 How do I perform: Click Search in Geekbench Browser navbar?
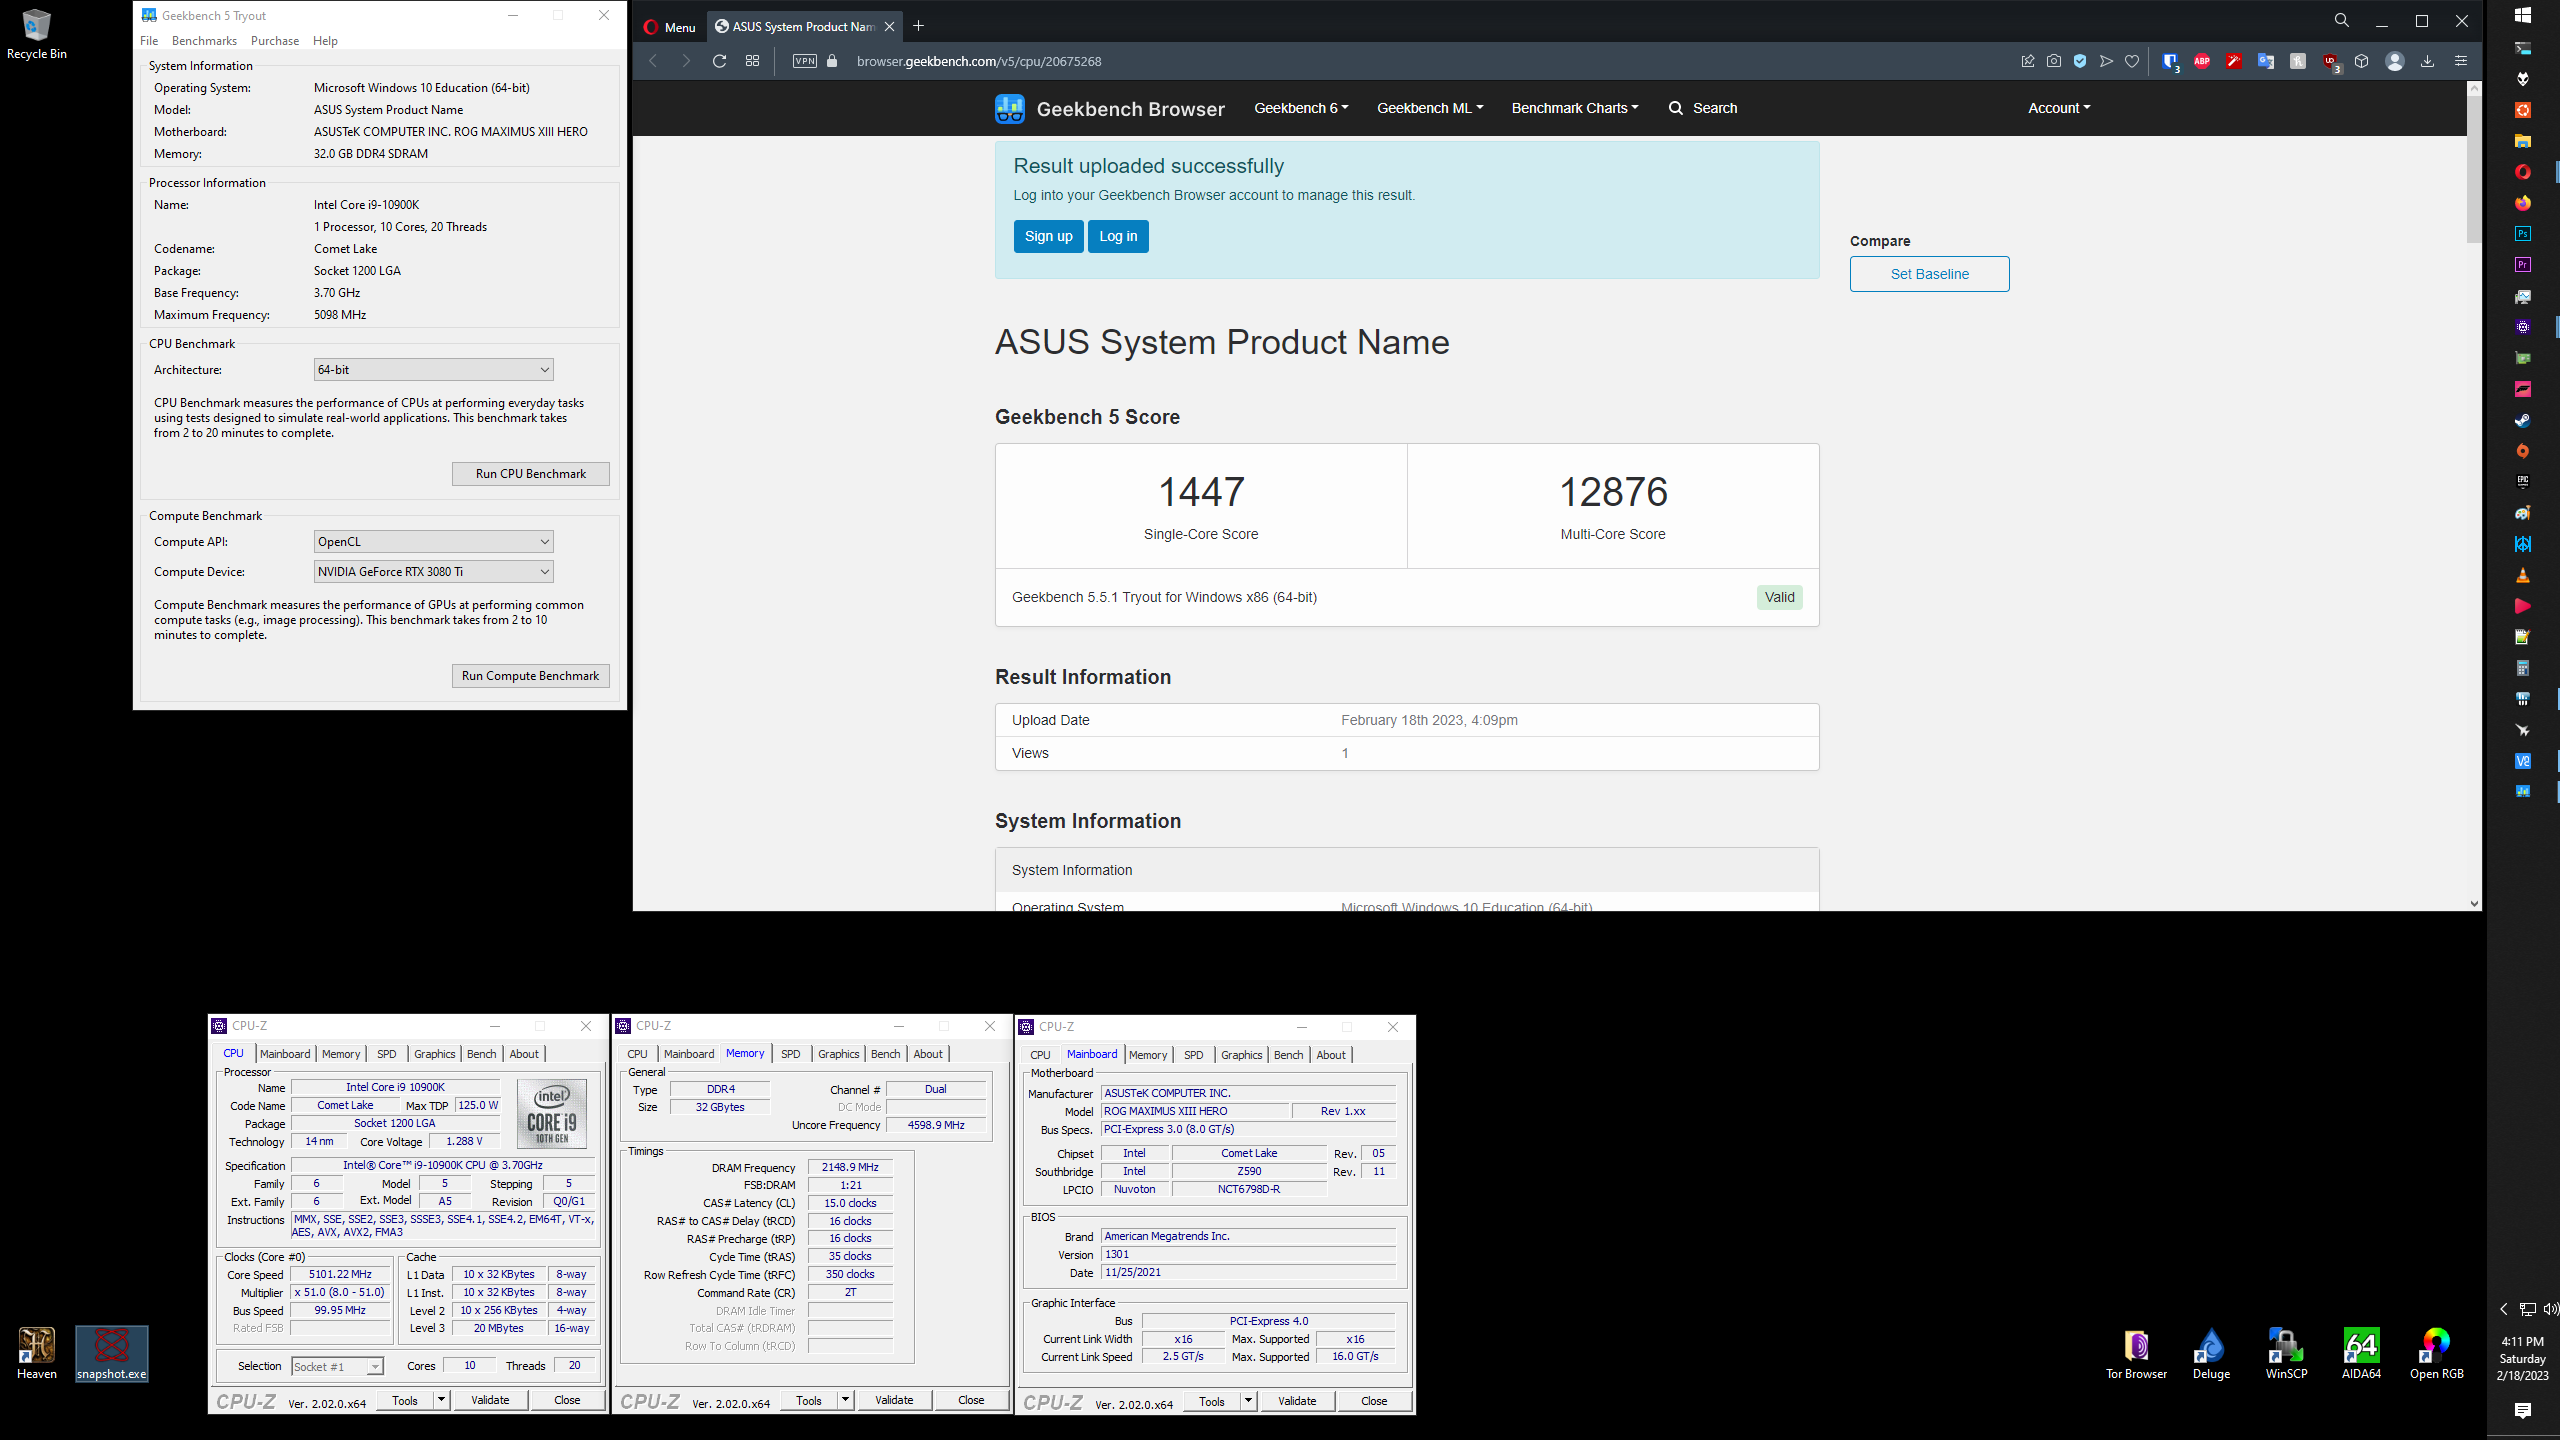coord(1703,108)
